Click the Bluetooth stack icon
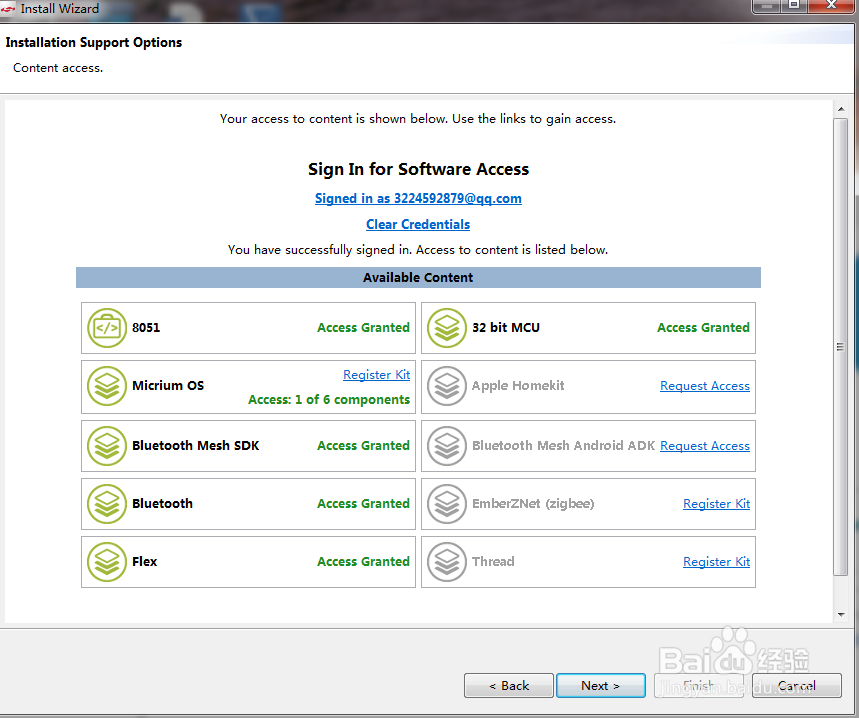 tap(107, 504)
